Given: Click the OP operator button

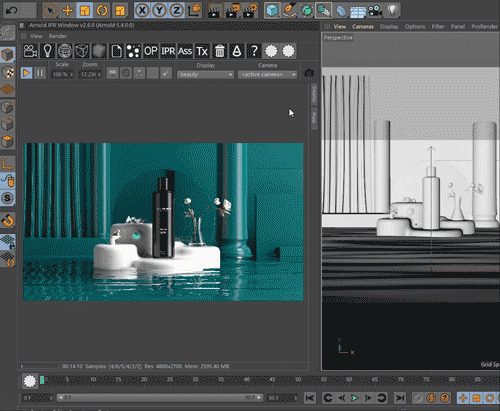Looking at the screenshot, I should coord(150,51).
